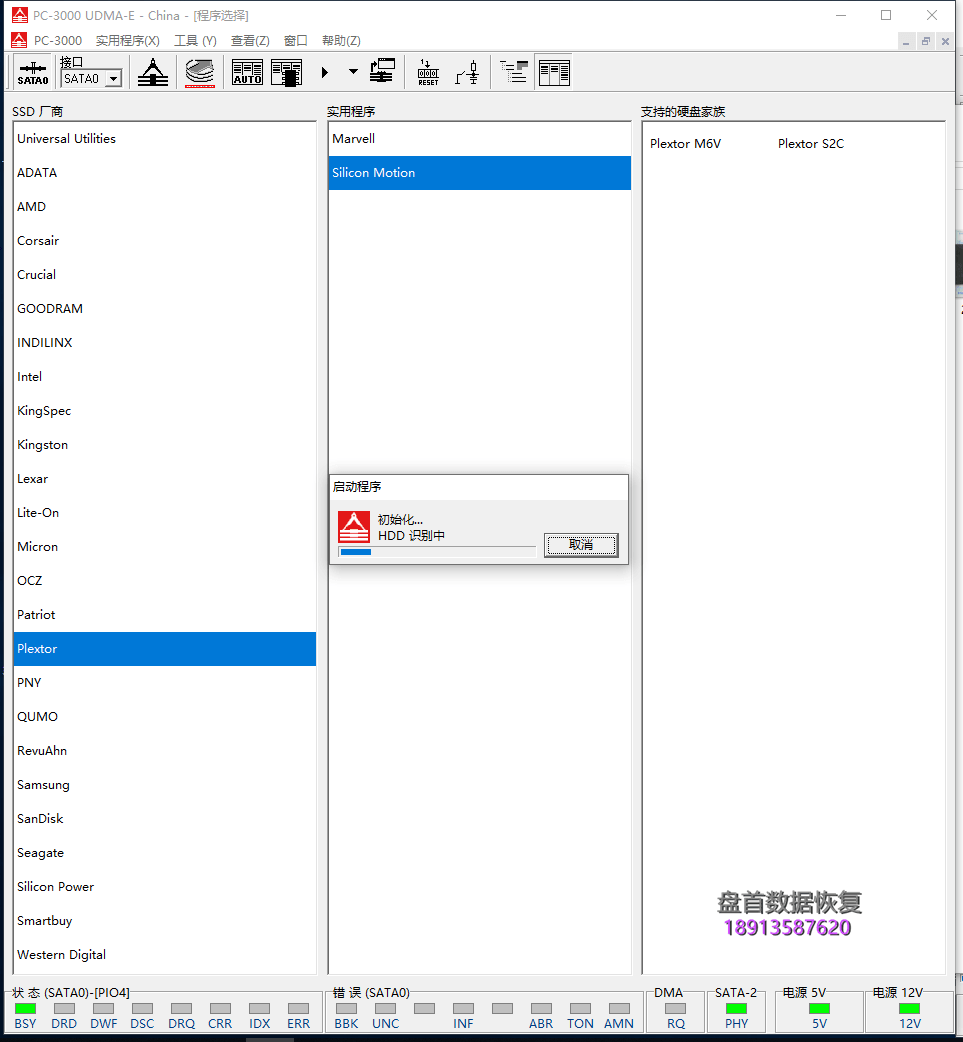Select the highlighted Plextor vendor row
The image size is (963, 1042).
[x=165, y=649]
